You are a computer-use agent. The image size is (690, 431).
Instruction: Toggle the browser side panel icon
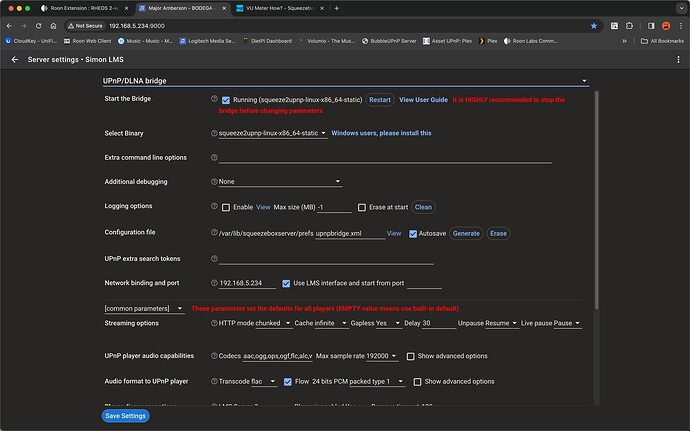pos(651,26)
